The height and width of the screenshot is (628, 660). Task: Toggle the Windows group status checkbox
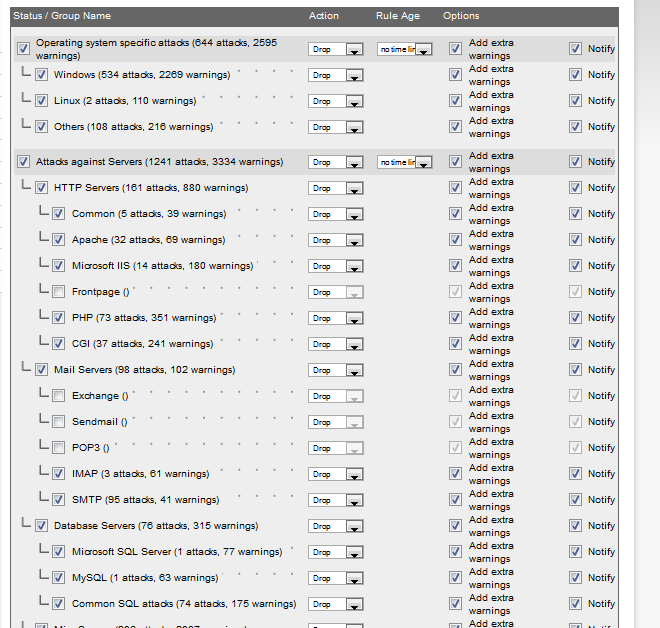click(x=41, y=75)
